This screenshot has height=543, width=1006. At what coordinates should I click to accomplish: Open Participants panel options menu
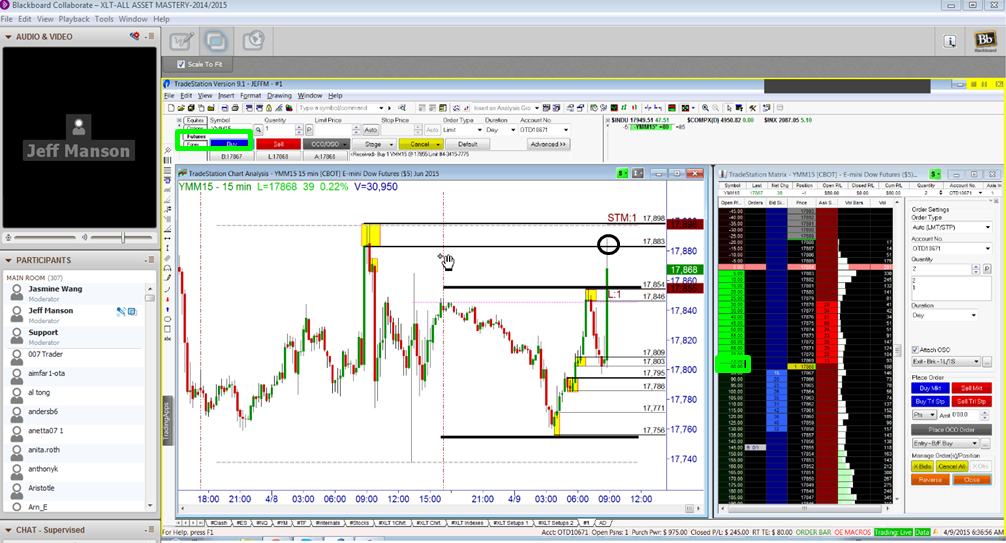click(x=149, y=260)
